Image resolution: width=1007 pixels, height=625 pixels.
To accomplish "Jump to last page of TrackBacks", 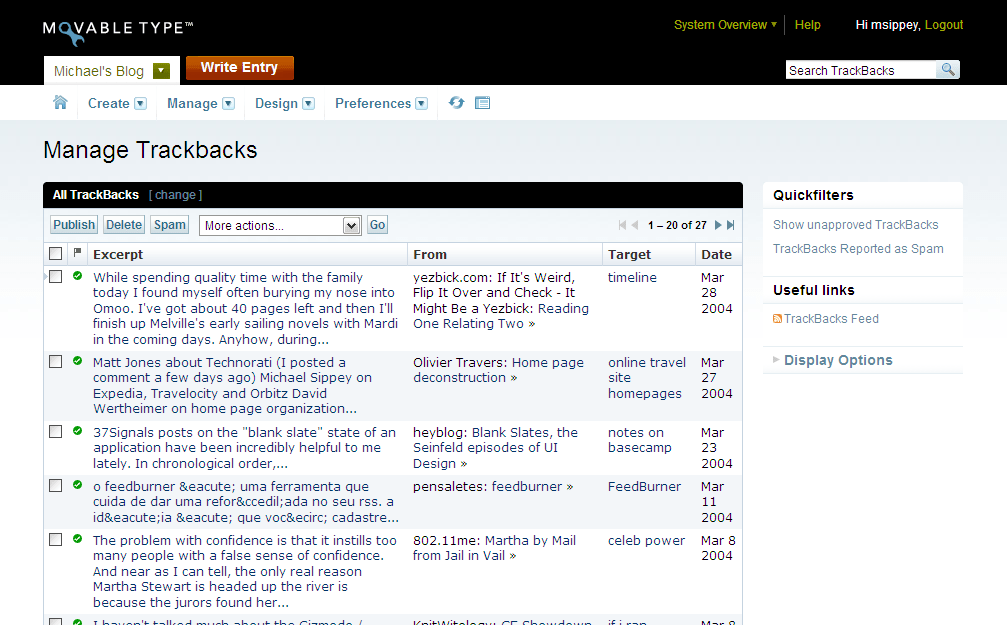I will [730, 225].
